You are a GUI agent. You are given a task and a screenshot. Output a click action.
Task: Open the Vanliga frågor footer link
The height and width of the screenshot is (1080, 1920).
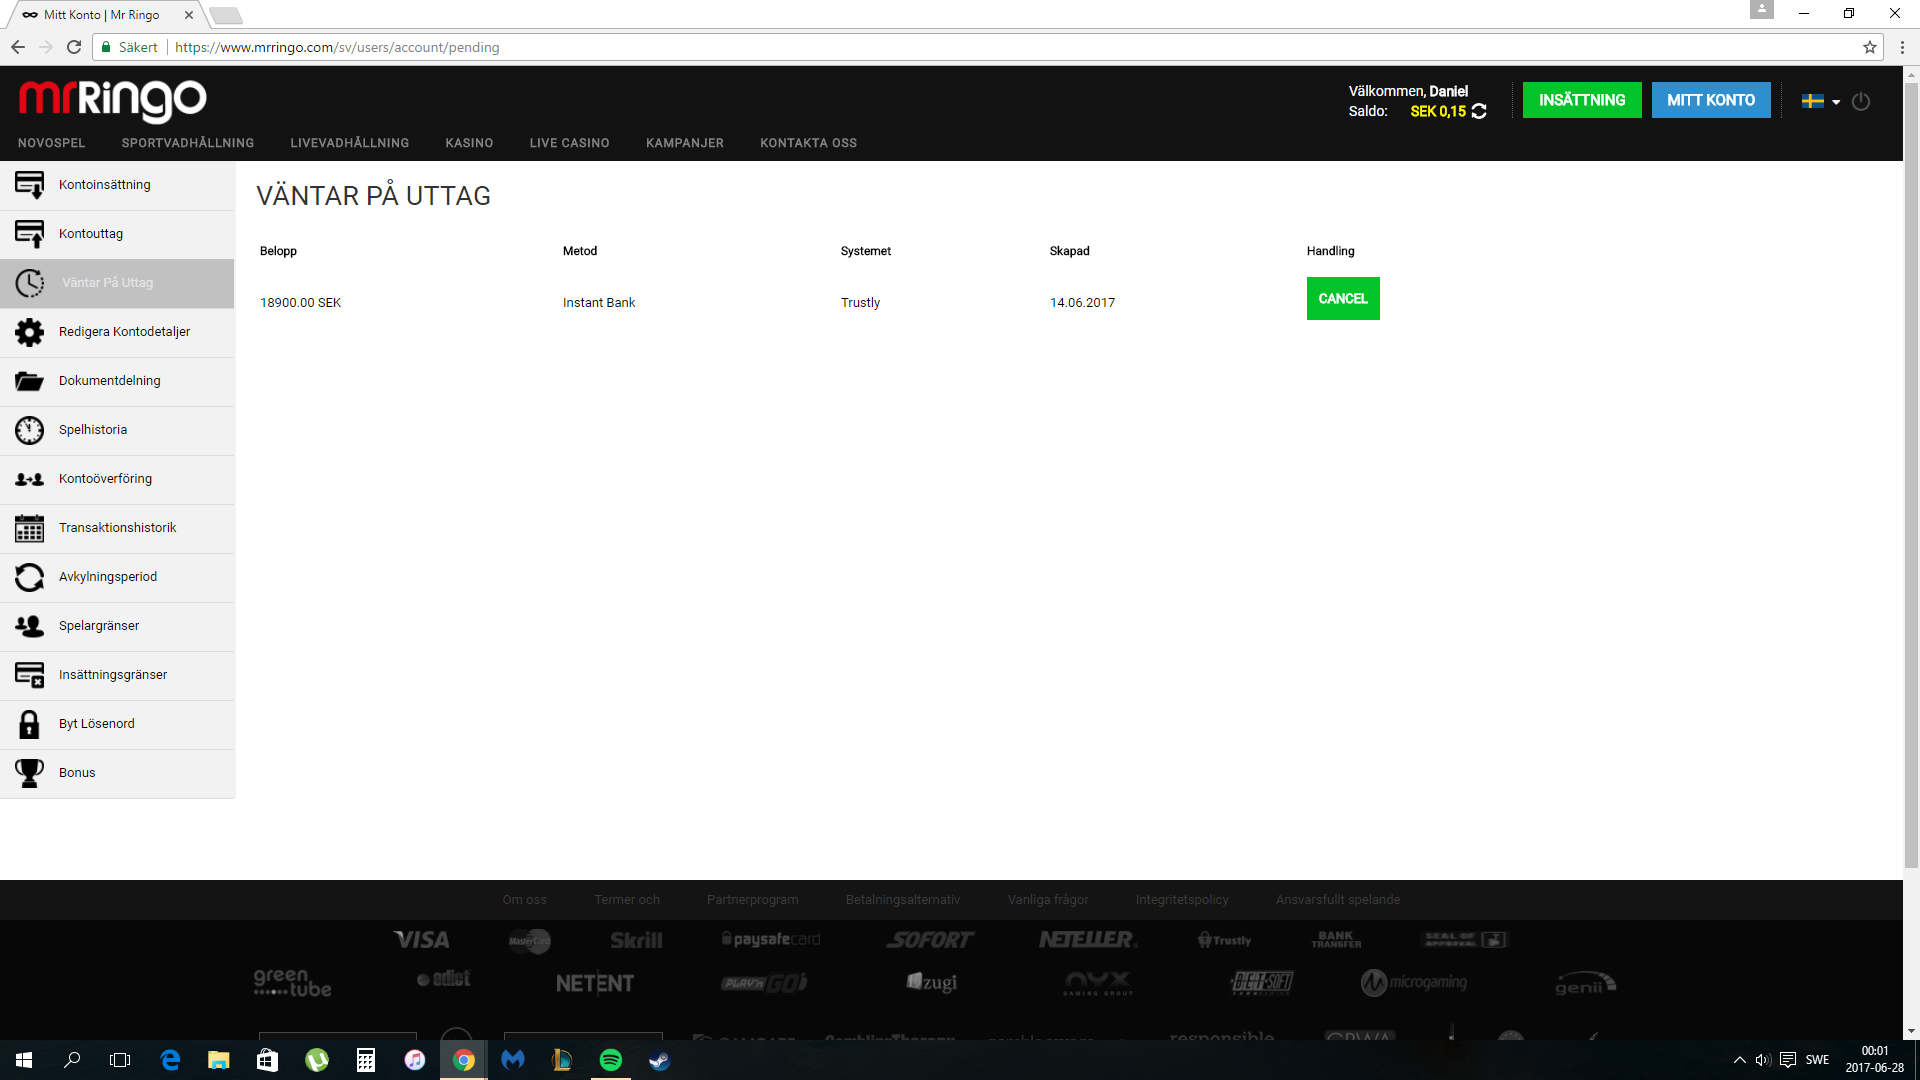point(1048,900)
